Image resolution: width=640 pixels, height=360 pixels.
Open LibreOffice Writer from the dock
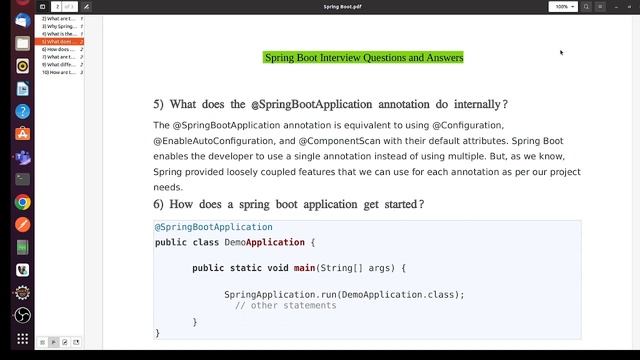click(x=22, y=89)
